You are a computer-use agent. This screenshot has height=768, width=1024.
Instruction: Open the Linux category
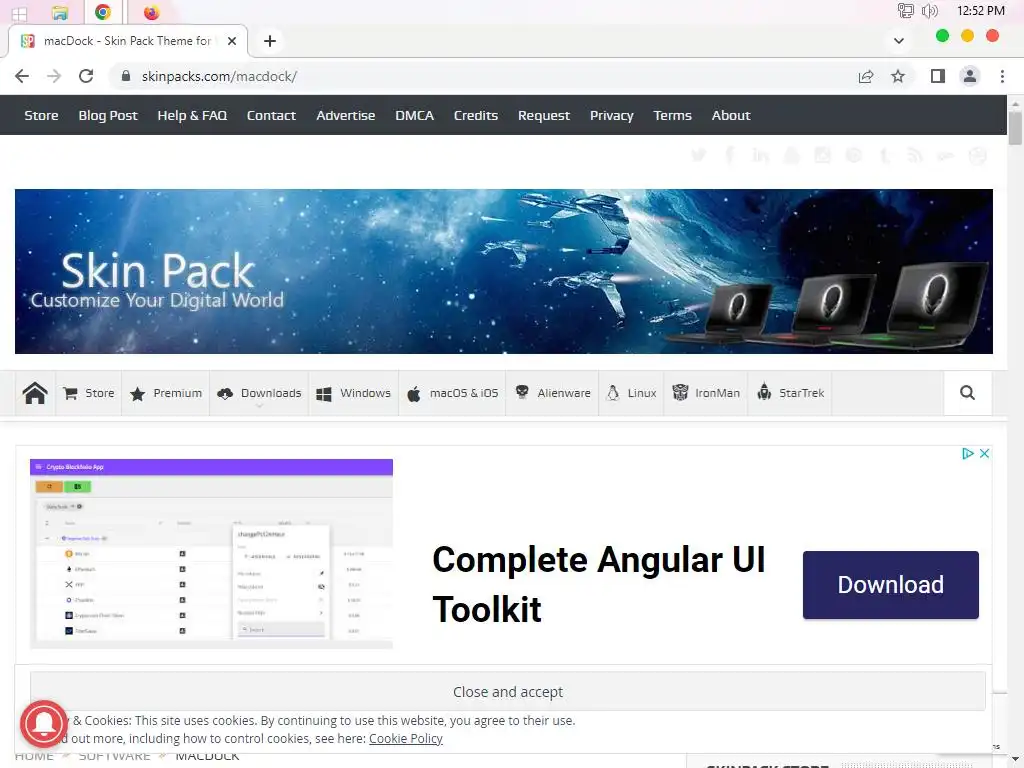[x=631, y=393]
